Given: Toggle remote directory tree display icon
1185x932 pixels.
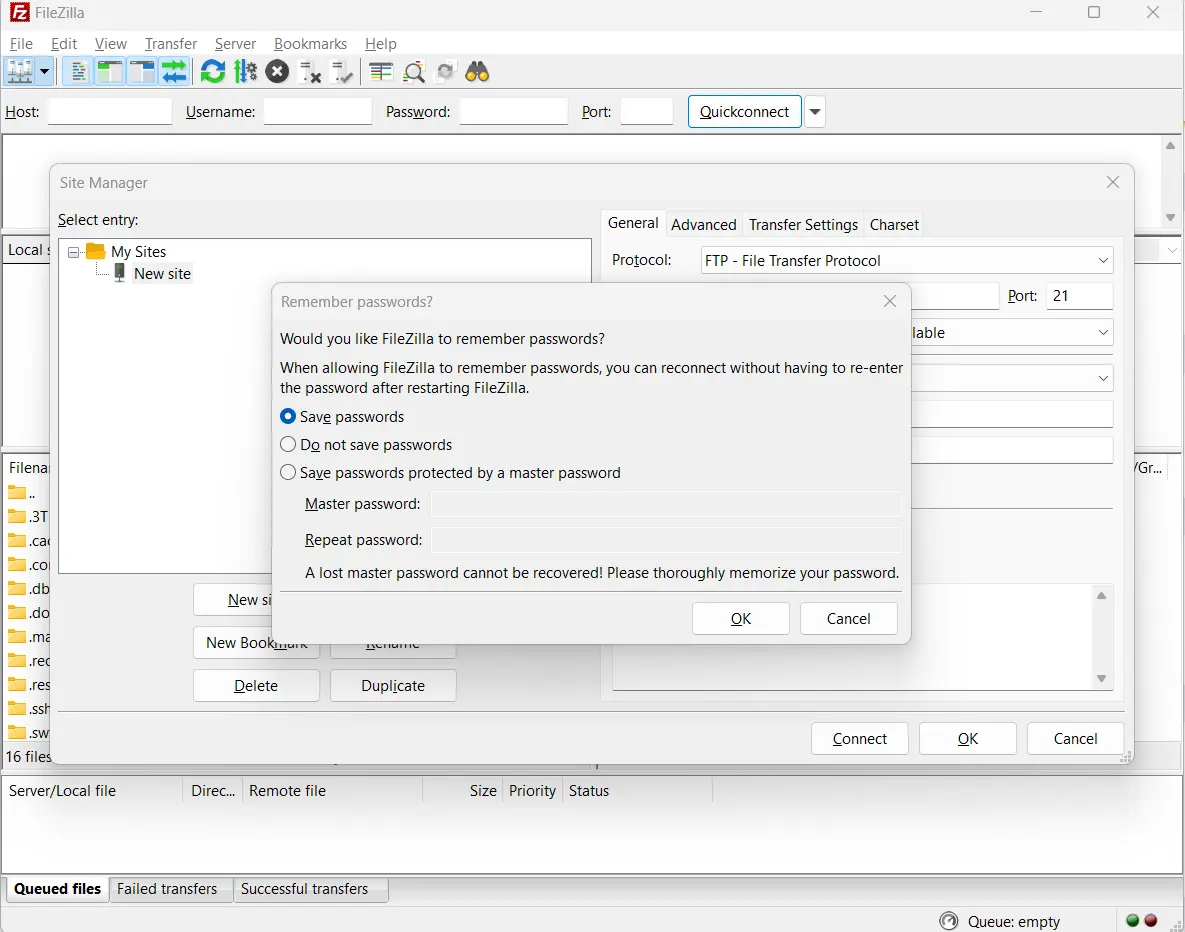Looking at the screenshot, I should click(141, 72).
